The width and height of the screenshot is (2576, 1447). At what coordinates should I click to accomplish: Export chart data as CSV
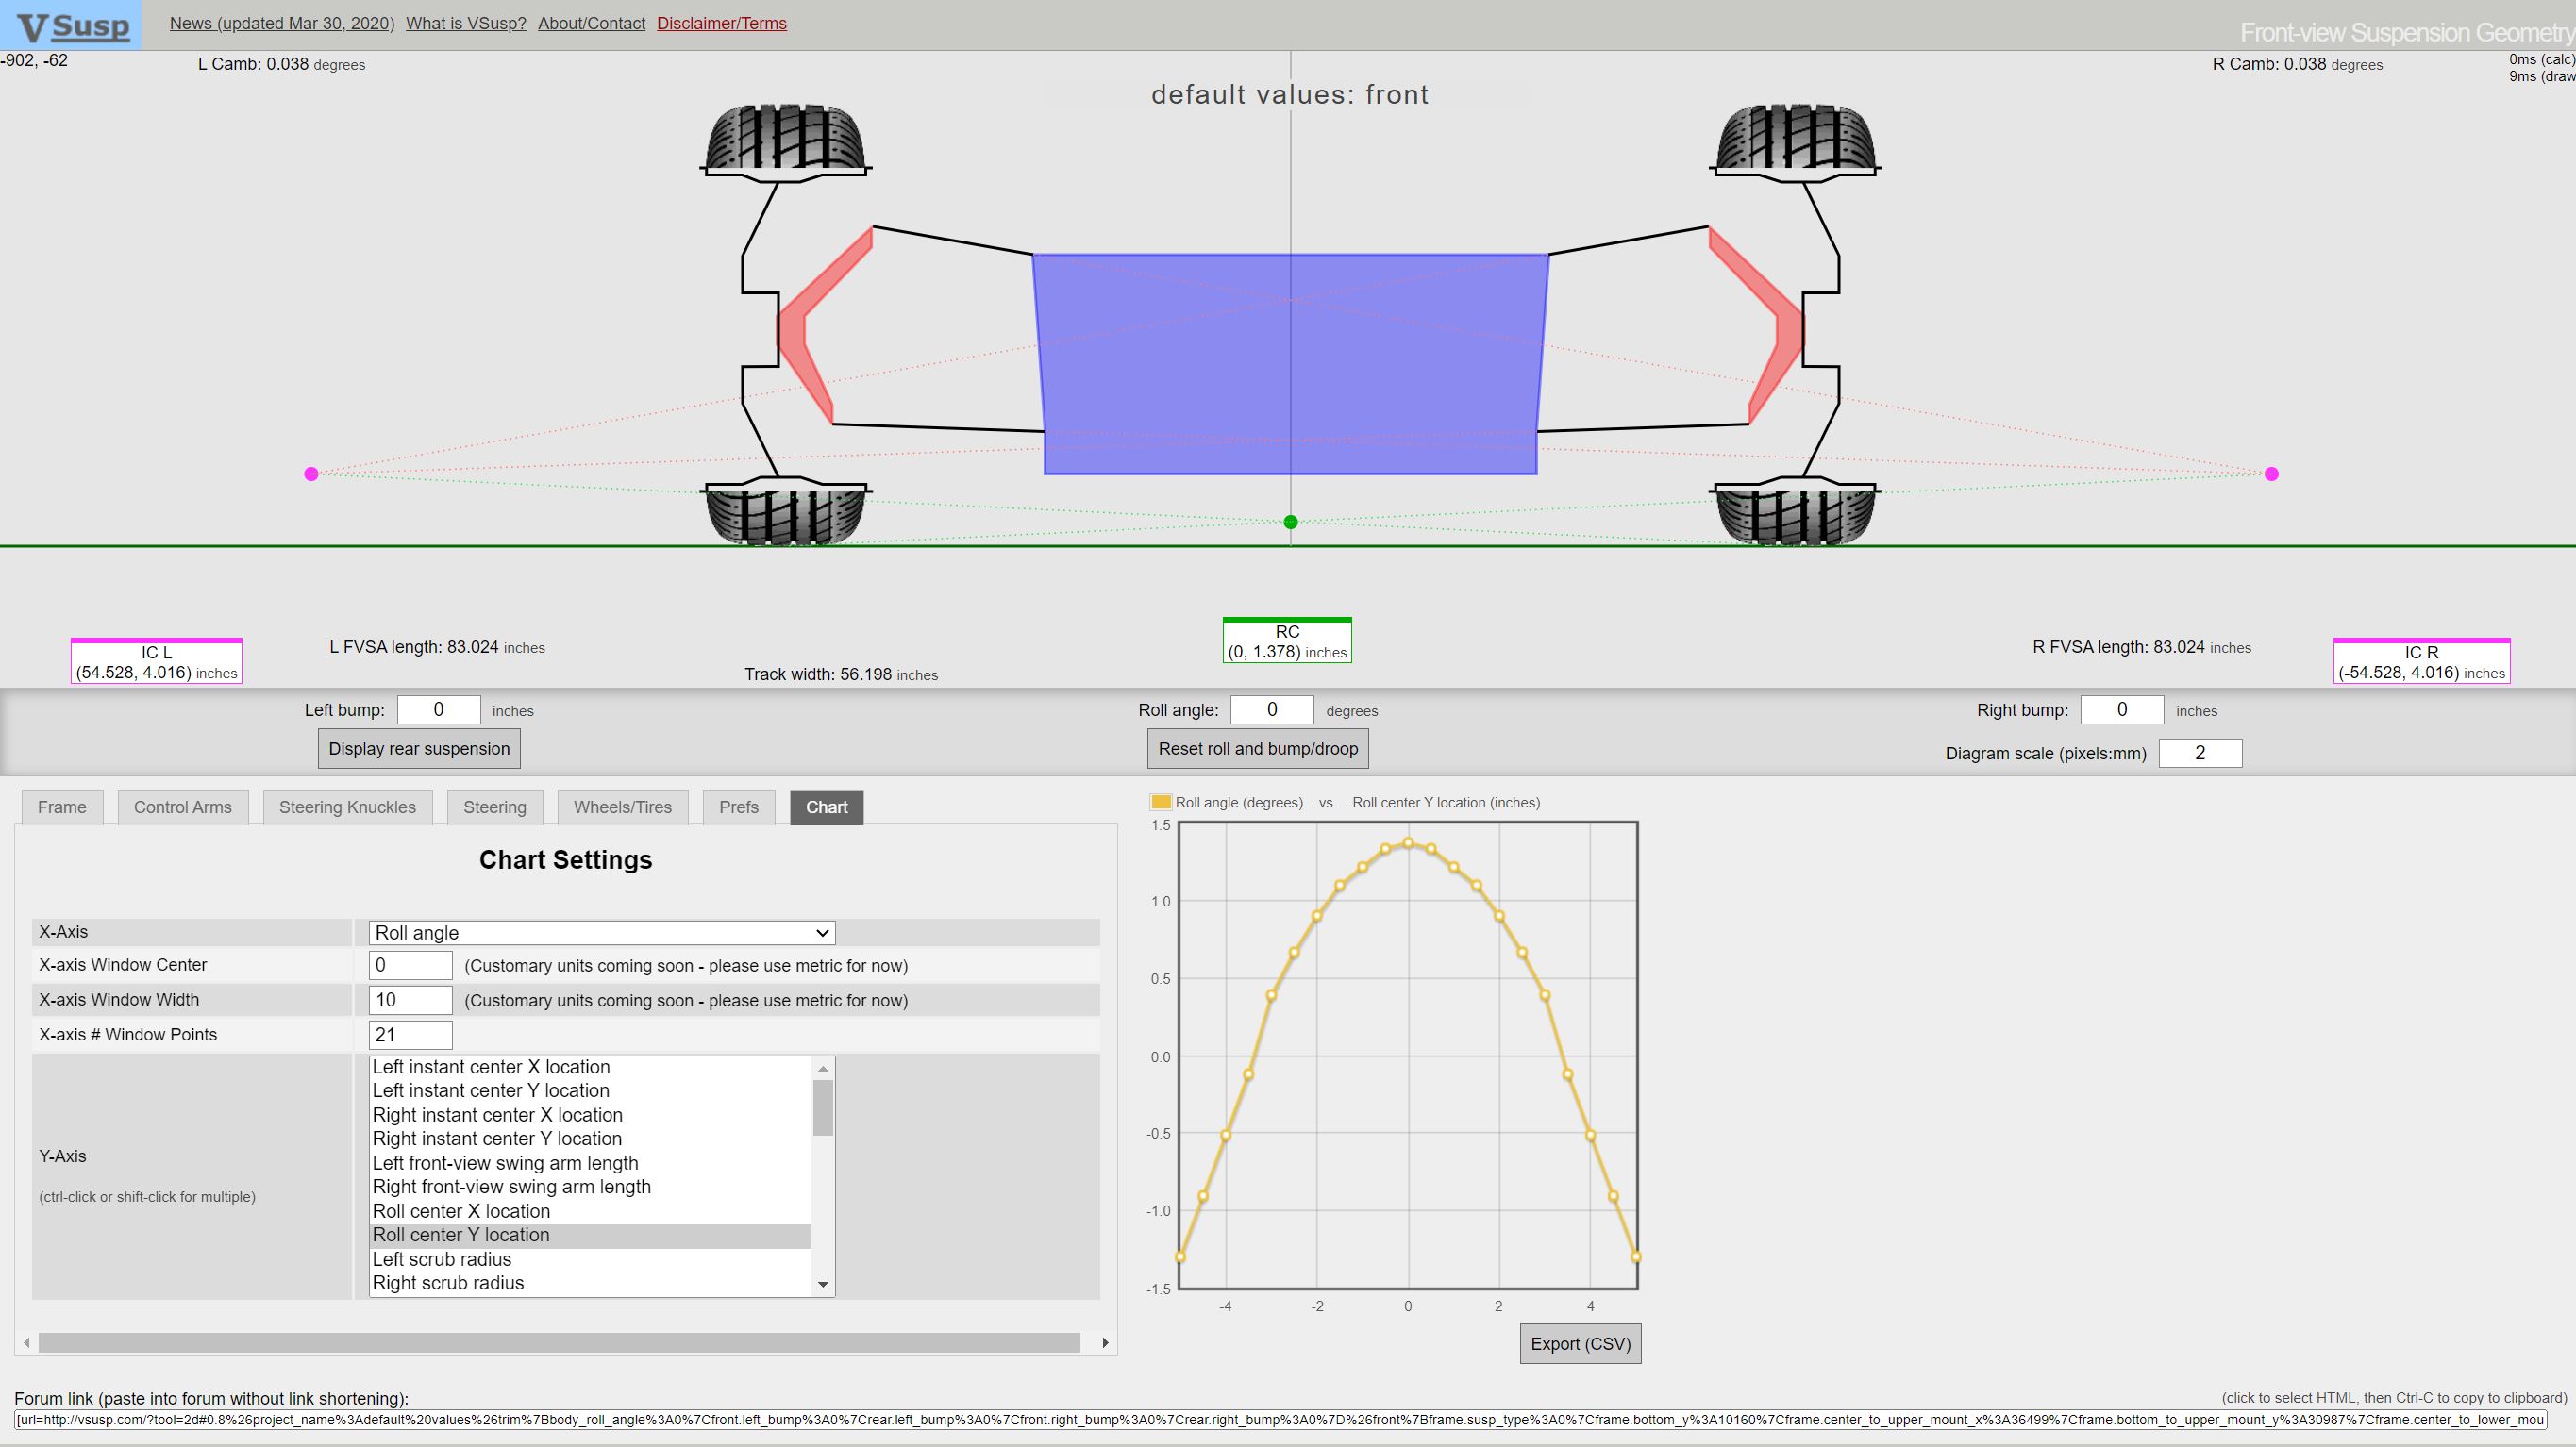click(1579, 1344)
